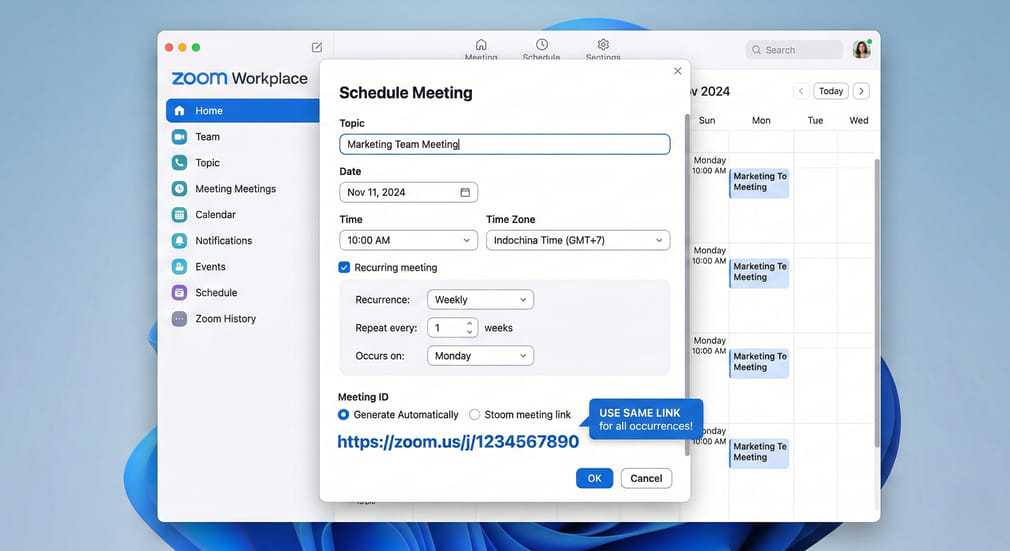Click the Home icon in sidebar
Viewport: 1010px width, 551px height.
[179, 111]
